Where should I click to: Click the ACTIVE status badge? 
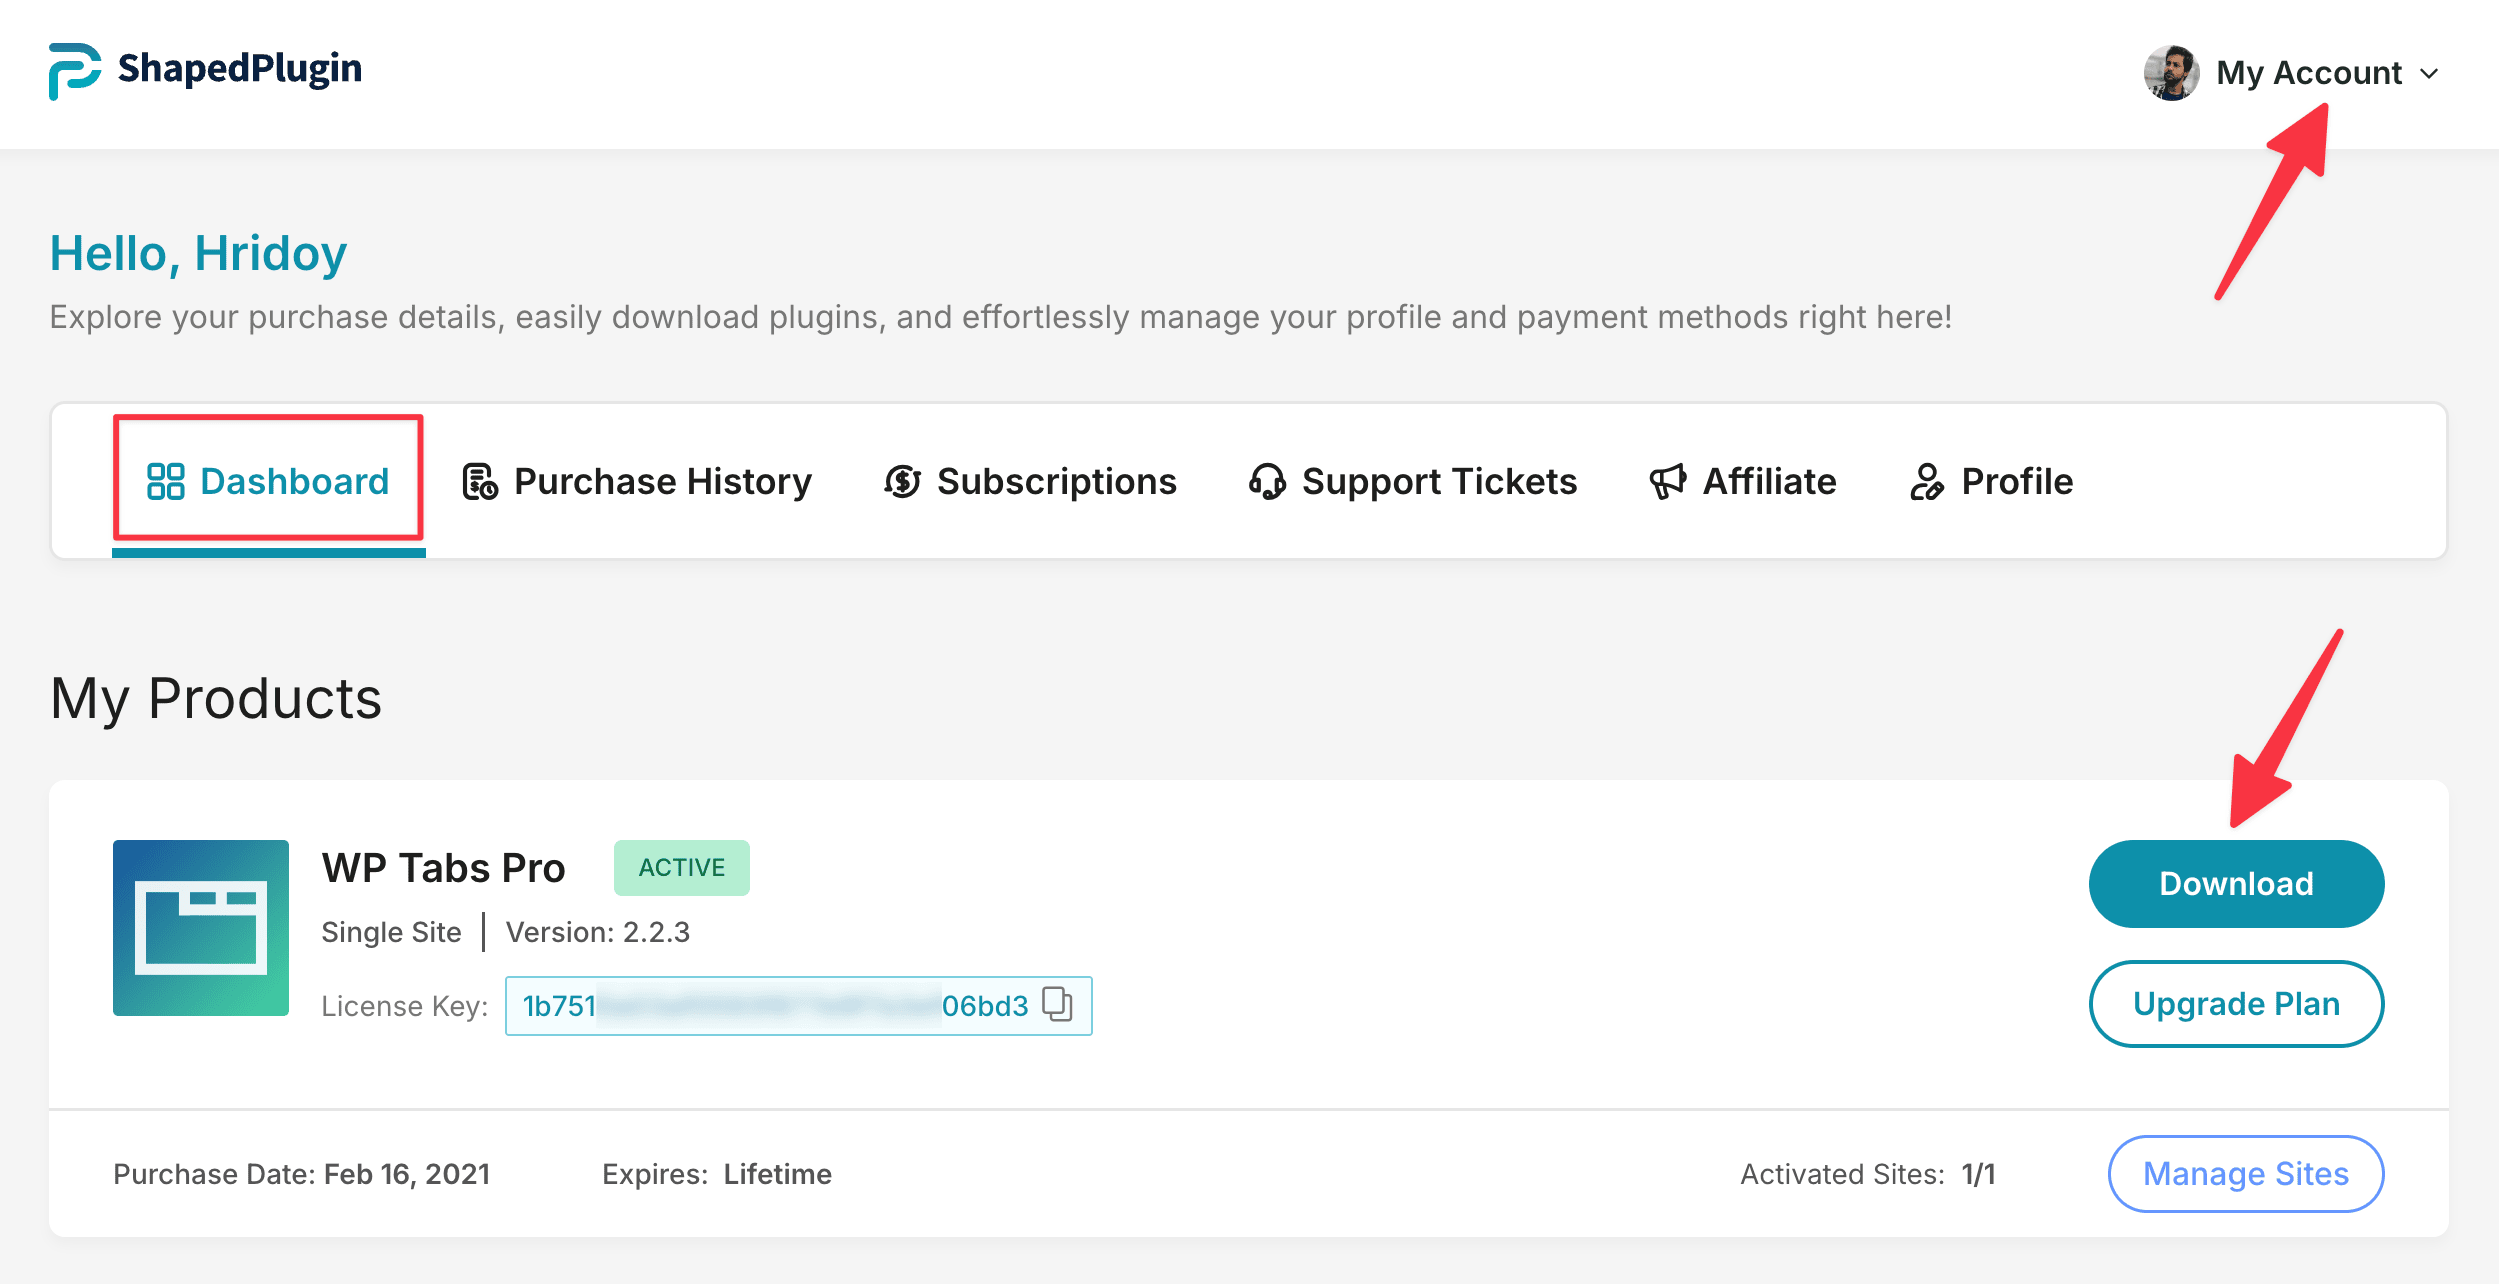(682, 868)
